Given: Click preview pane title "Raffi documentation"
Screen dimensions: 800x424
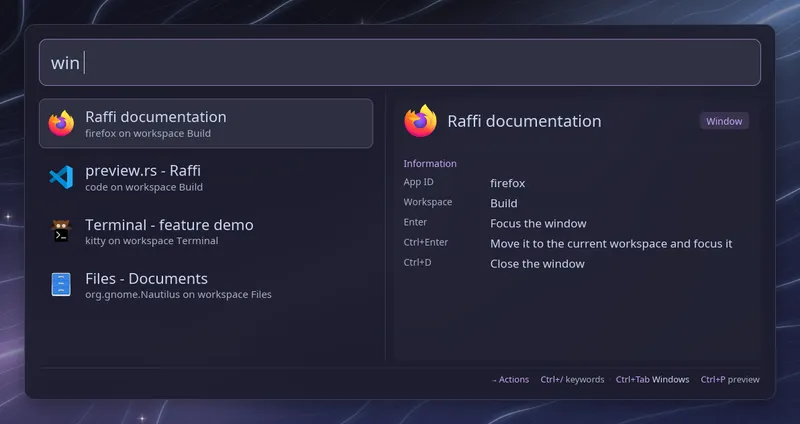Looking at the screenshot, I should click(524, 121).
